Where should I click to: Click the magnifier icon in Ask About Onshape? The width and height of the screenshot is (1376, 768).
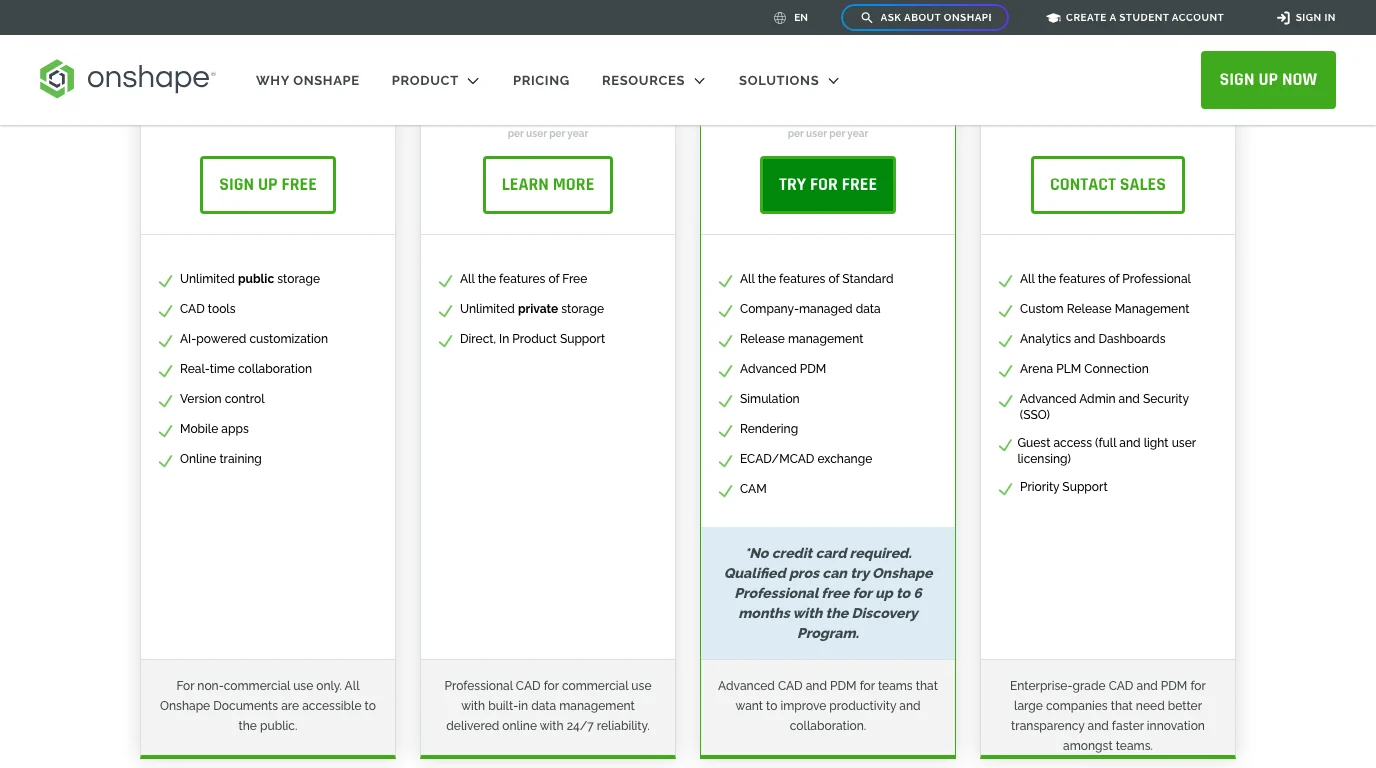click(867, 18)
